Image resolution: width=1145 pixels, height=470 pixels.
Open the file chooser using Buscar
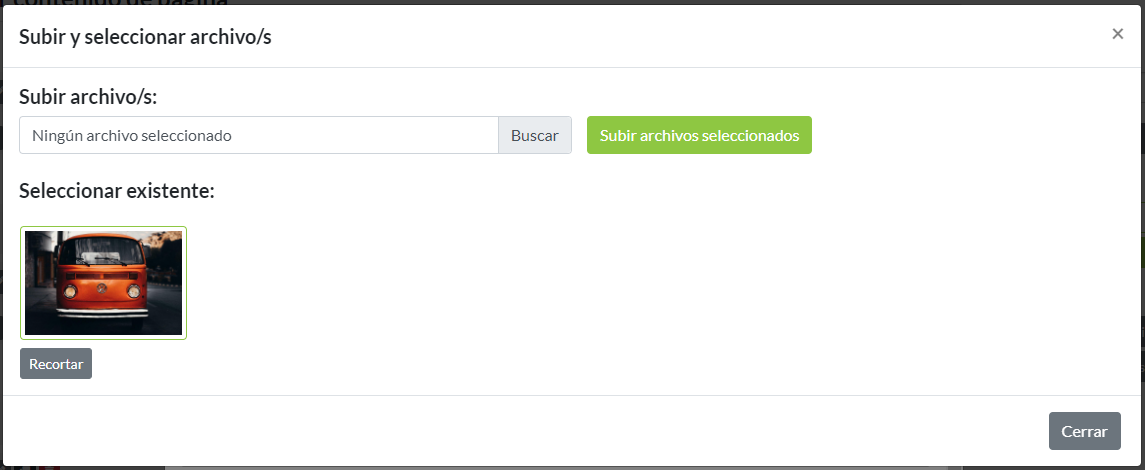[535, 135]
